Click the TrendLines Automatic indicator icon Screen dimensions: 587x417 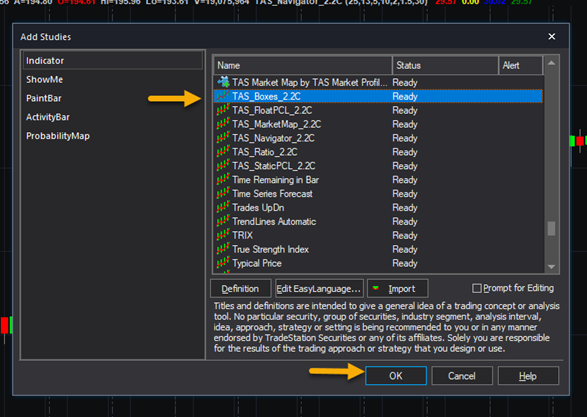pyautogui.click(x=223, y=221)
